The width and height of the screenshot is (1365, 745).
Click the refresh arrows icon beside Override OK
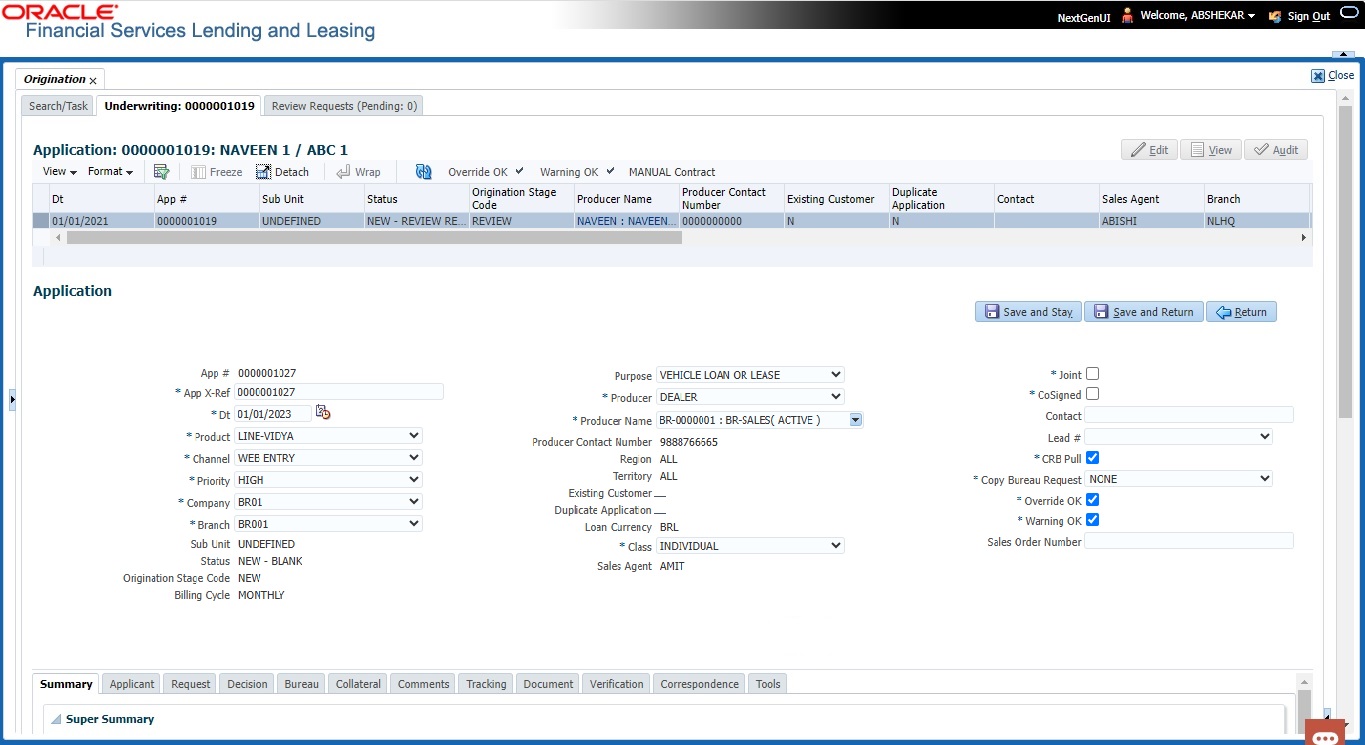point(423,172)
